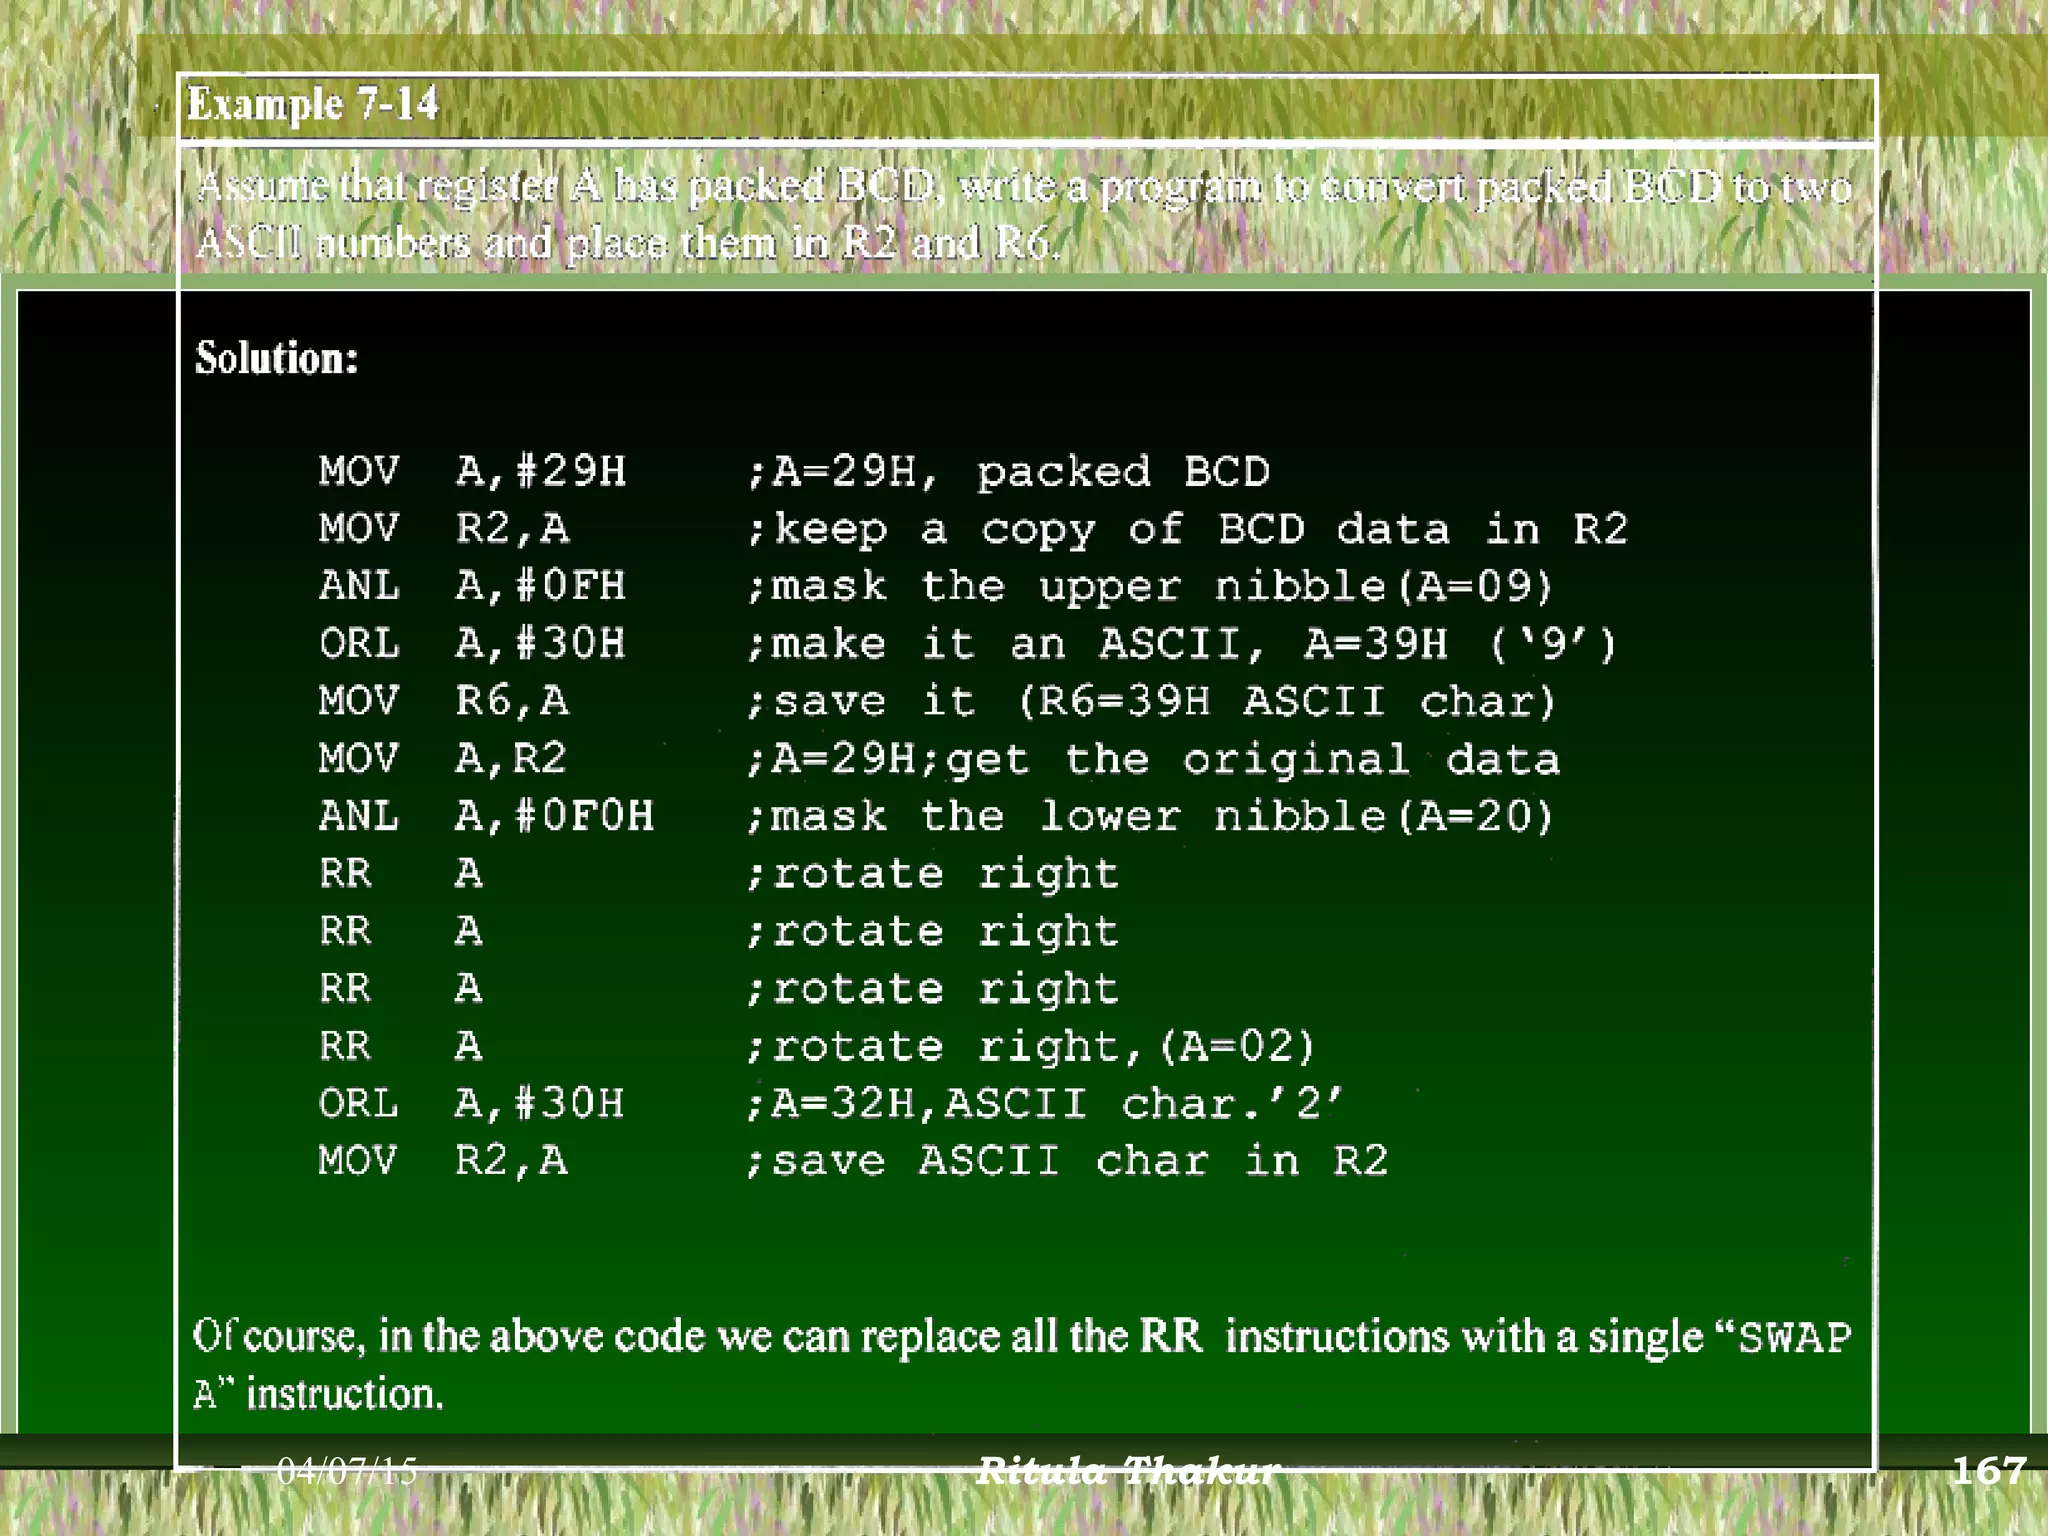The height and width of the screenshot is (1536, 2048).
Task: Click the slide number 167
Action: [x=1988, y=1470]
